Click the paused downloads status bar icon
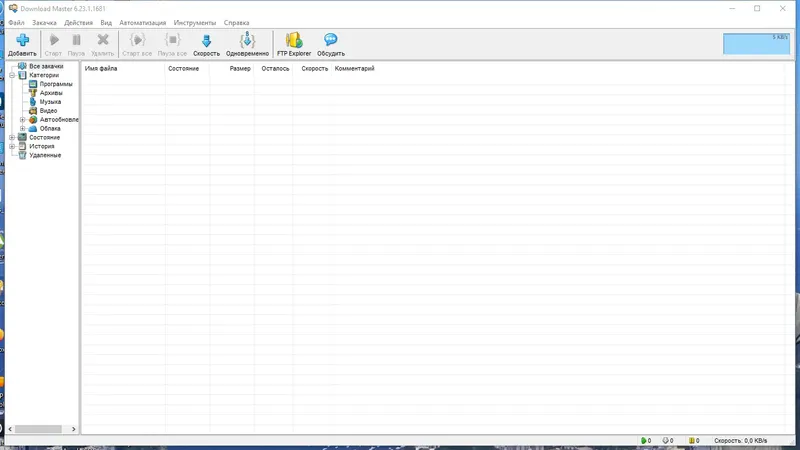The image size is (800, 450). click(665, 440)
